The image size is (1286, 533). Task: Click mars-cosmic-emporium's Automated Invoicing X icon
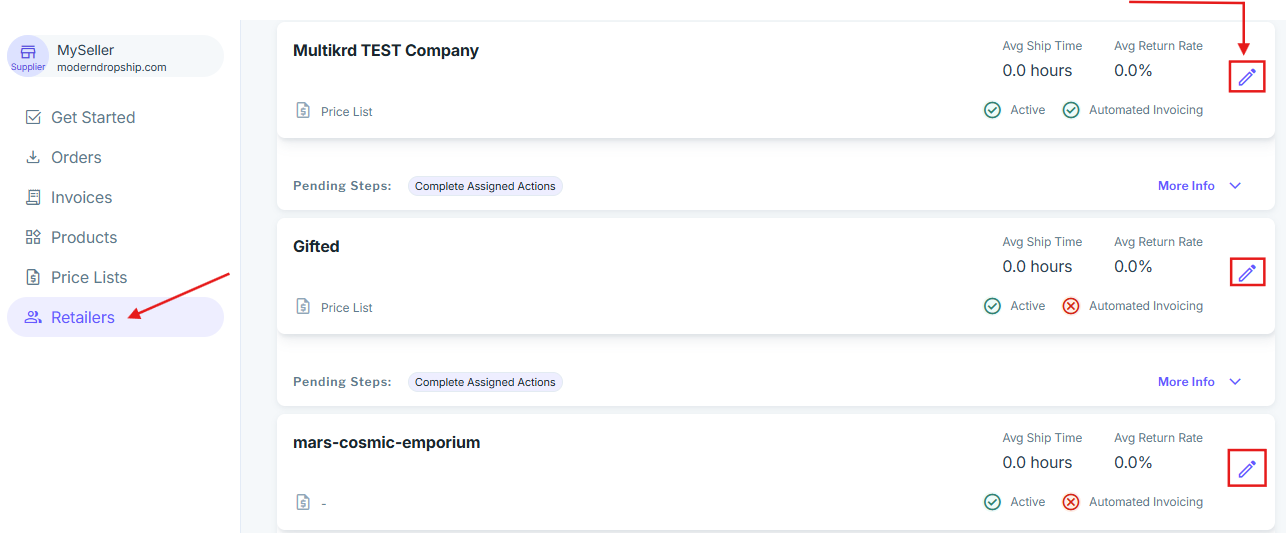point(1071,502)
